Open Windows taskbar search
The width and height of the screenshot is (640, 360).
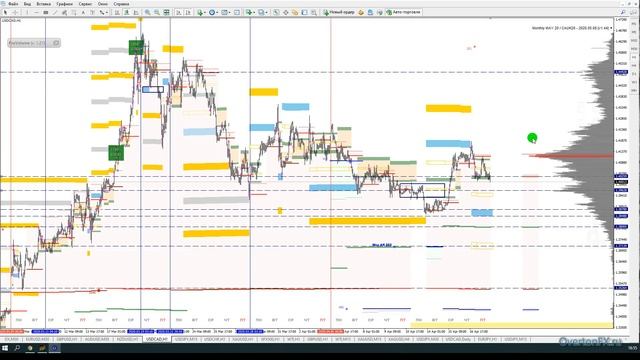click(x=17, y=348)
